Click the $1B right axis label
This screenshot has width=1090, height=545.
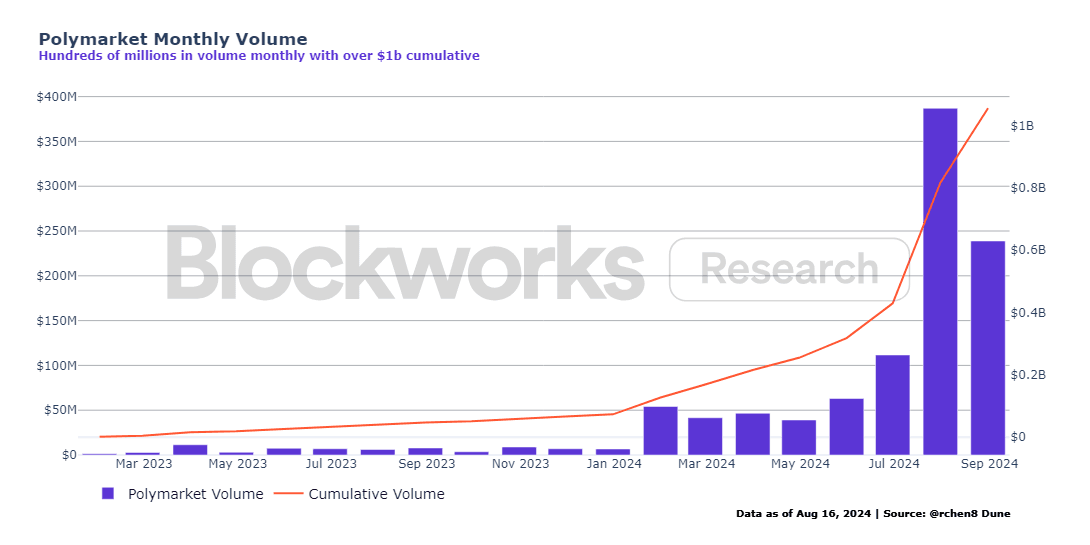[x=1022, y=126]
